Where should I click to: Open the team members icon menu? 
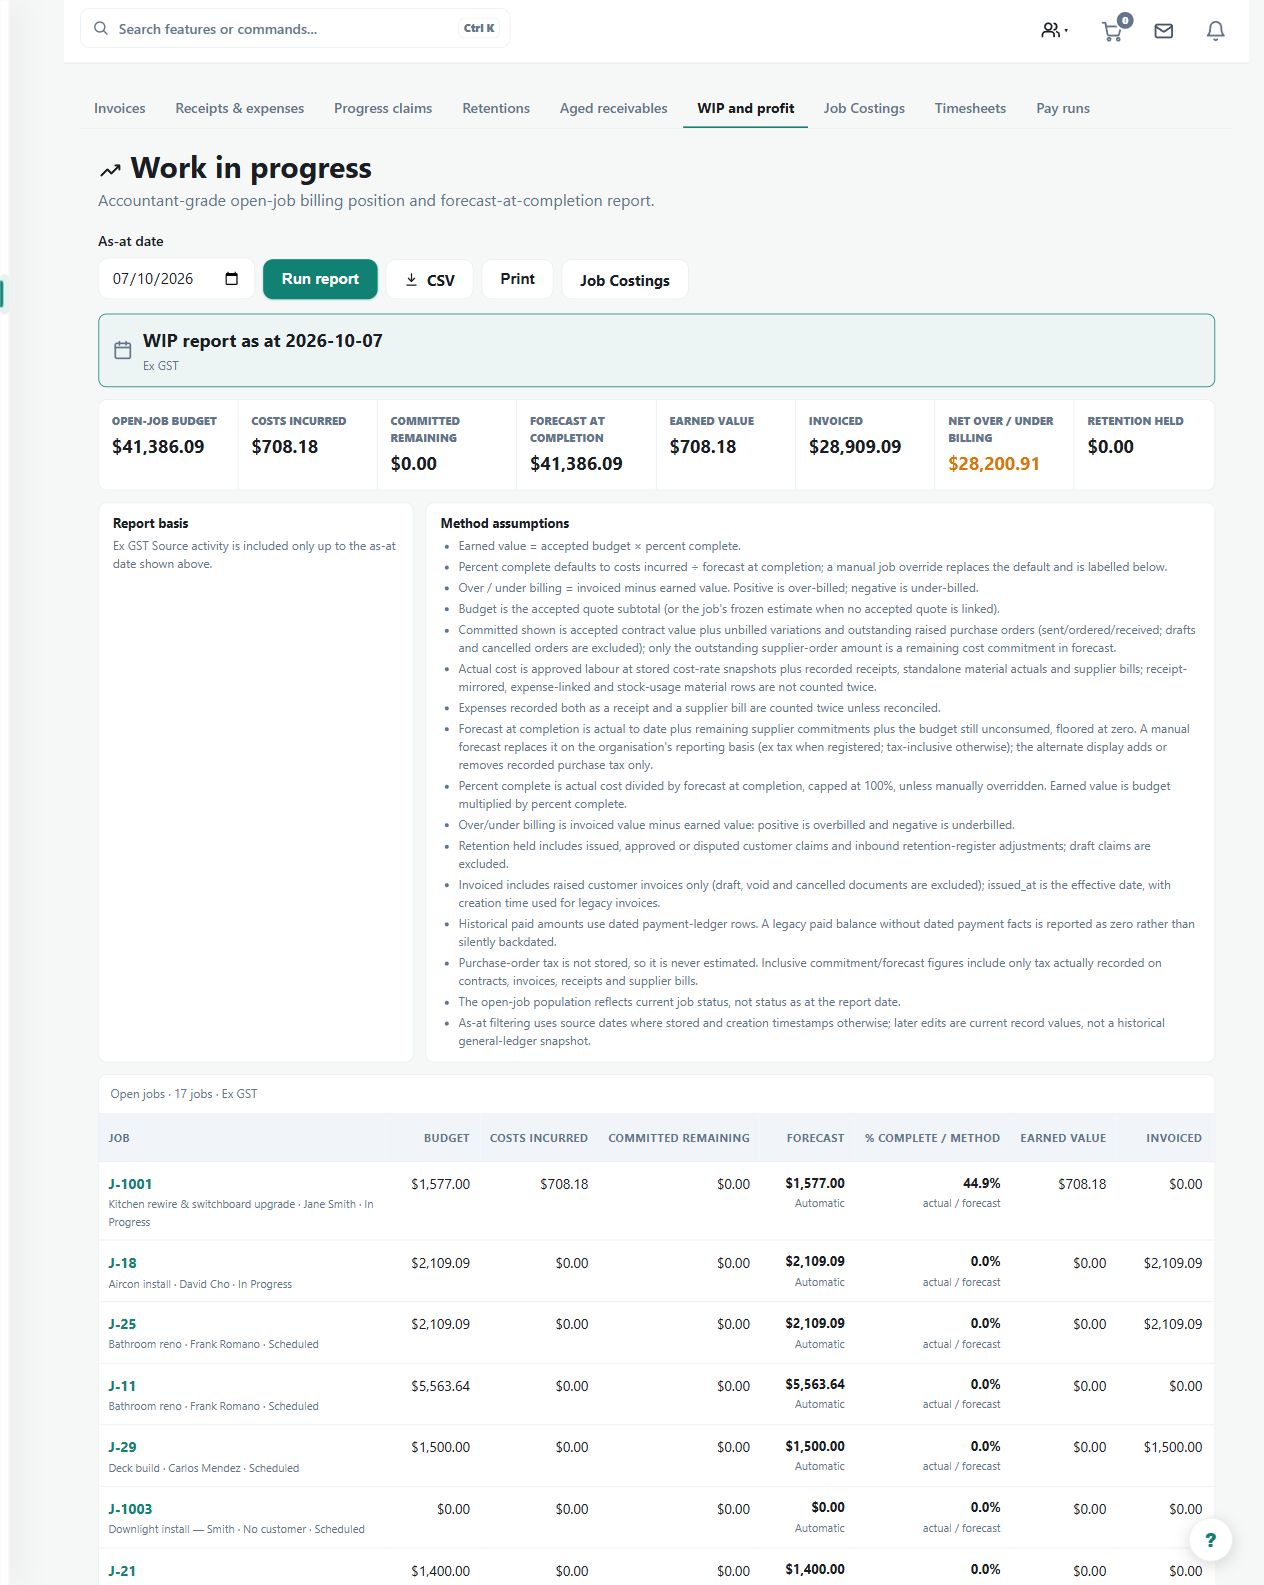click(x=1054, y=30)
